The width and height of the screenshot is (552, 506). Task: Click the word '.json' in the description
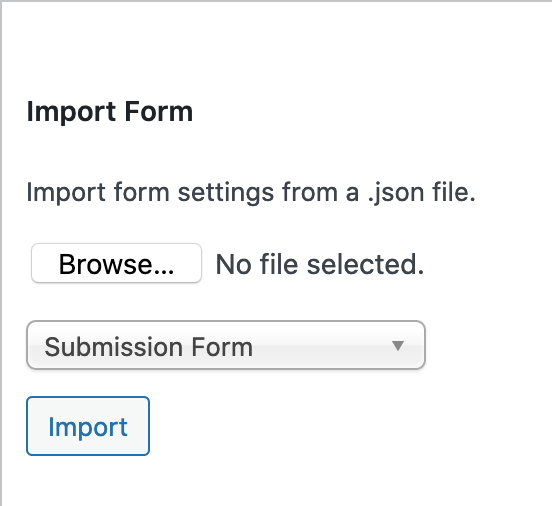396,193
